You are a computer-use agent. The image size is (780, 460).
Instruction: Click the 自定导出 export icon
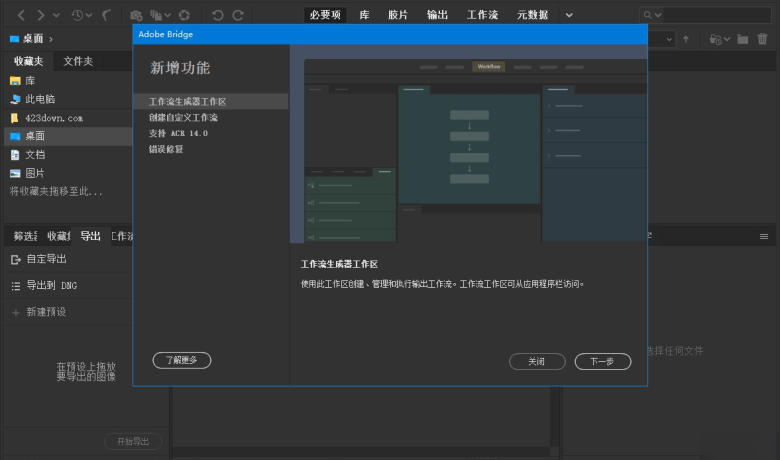point(16,259)
